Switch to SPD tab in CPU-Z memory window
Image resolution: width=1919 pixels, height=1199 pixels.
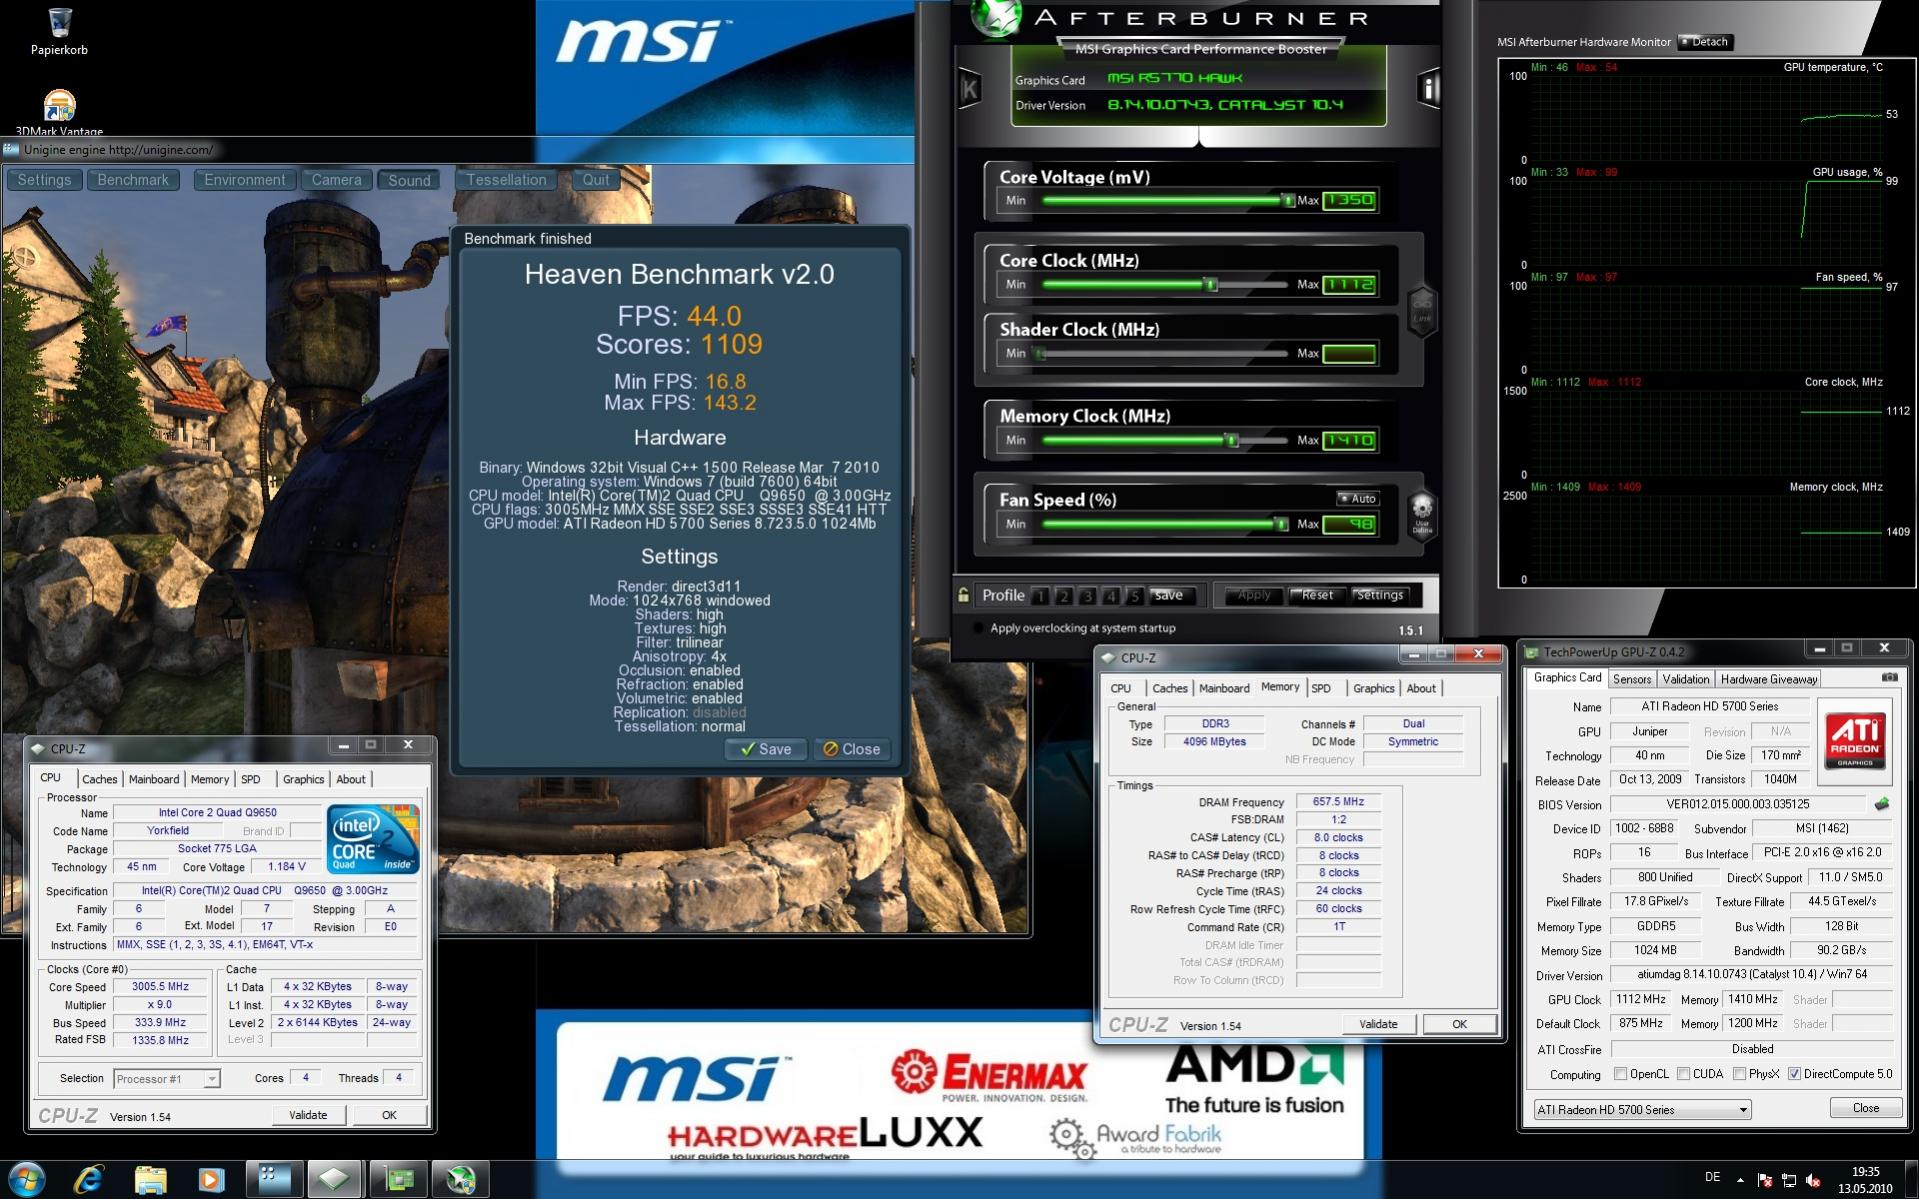1321,688
